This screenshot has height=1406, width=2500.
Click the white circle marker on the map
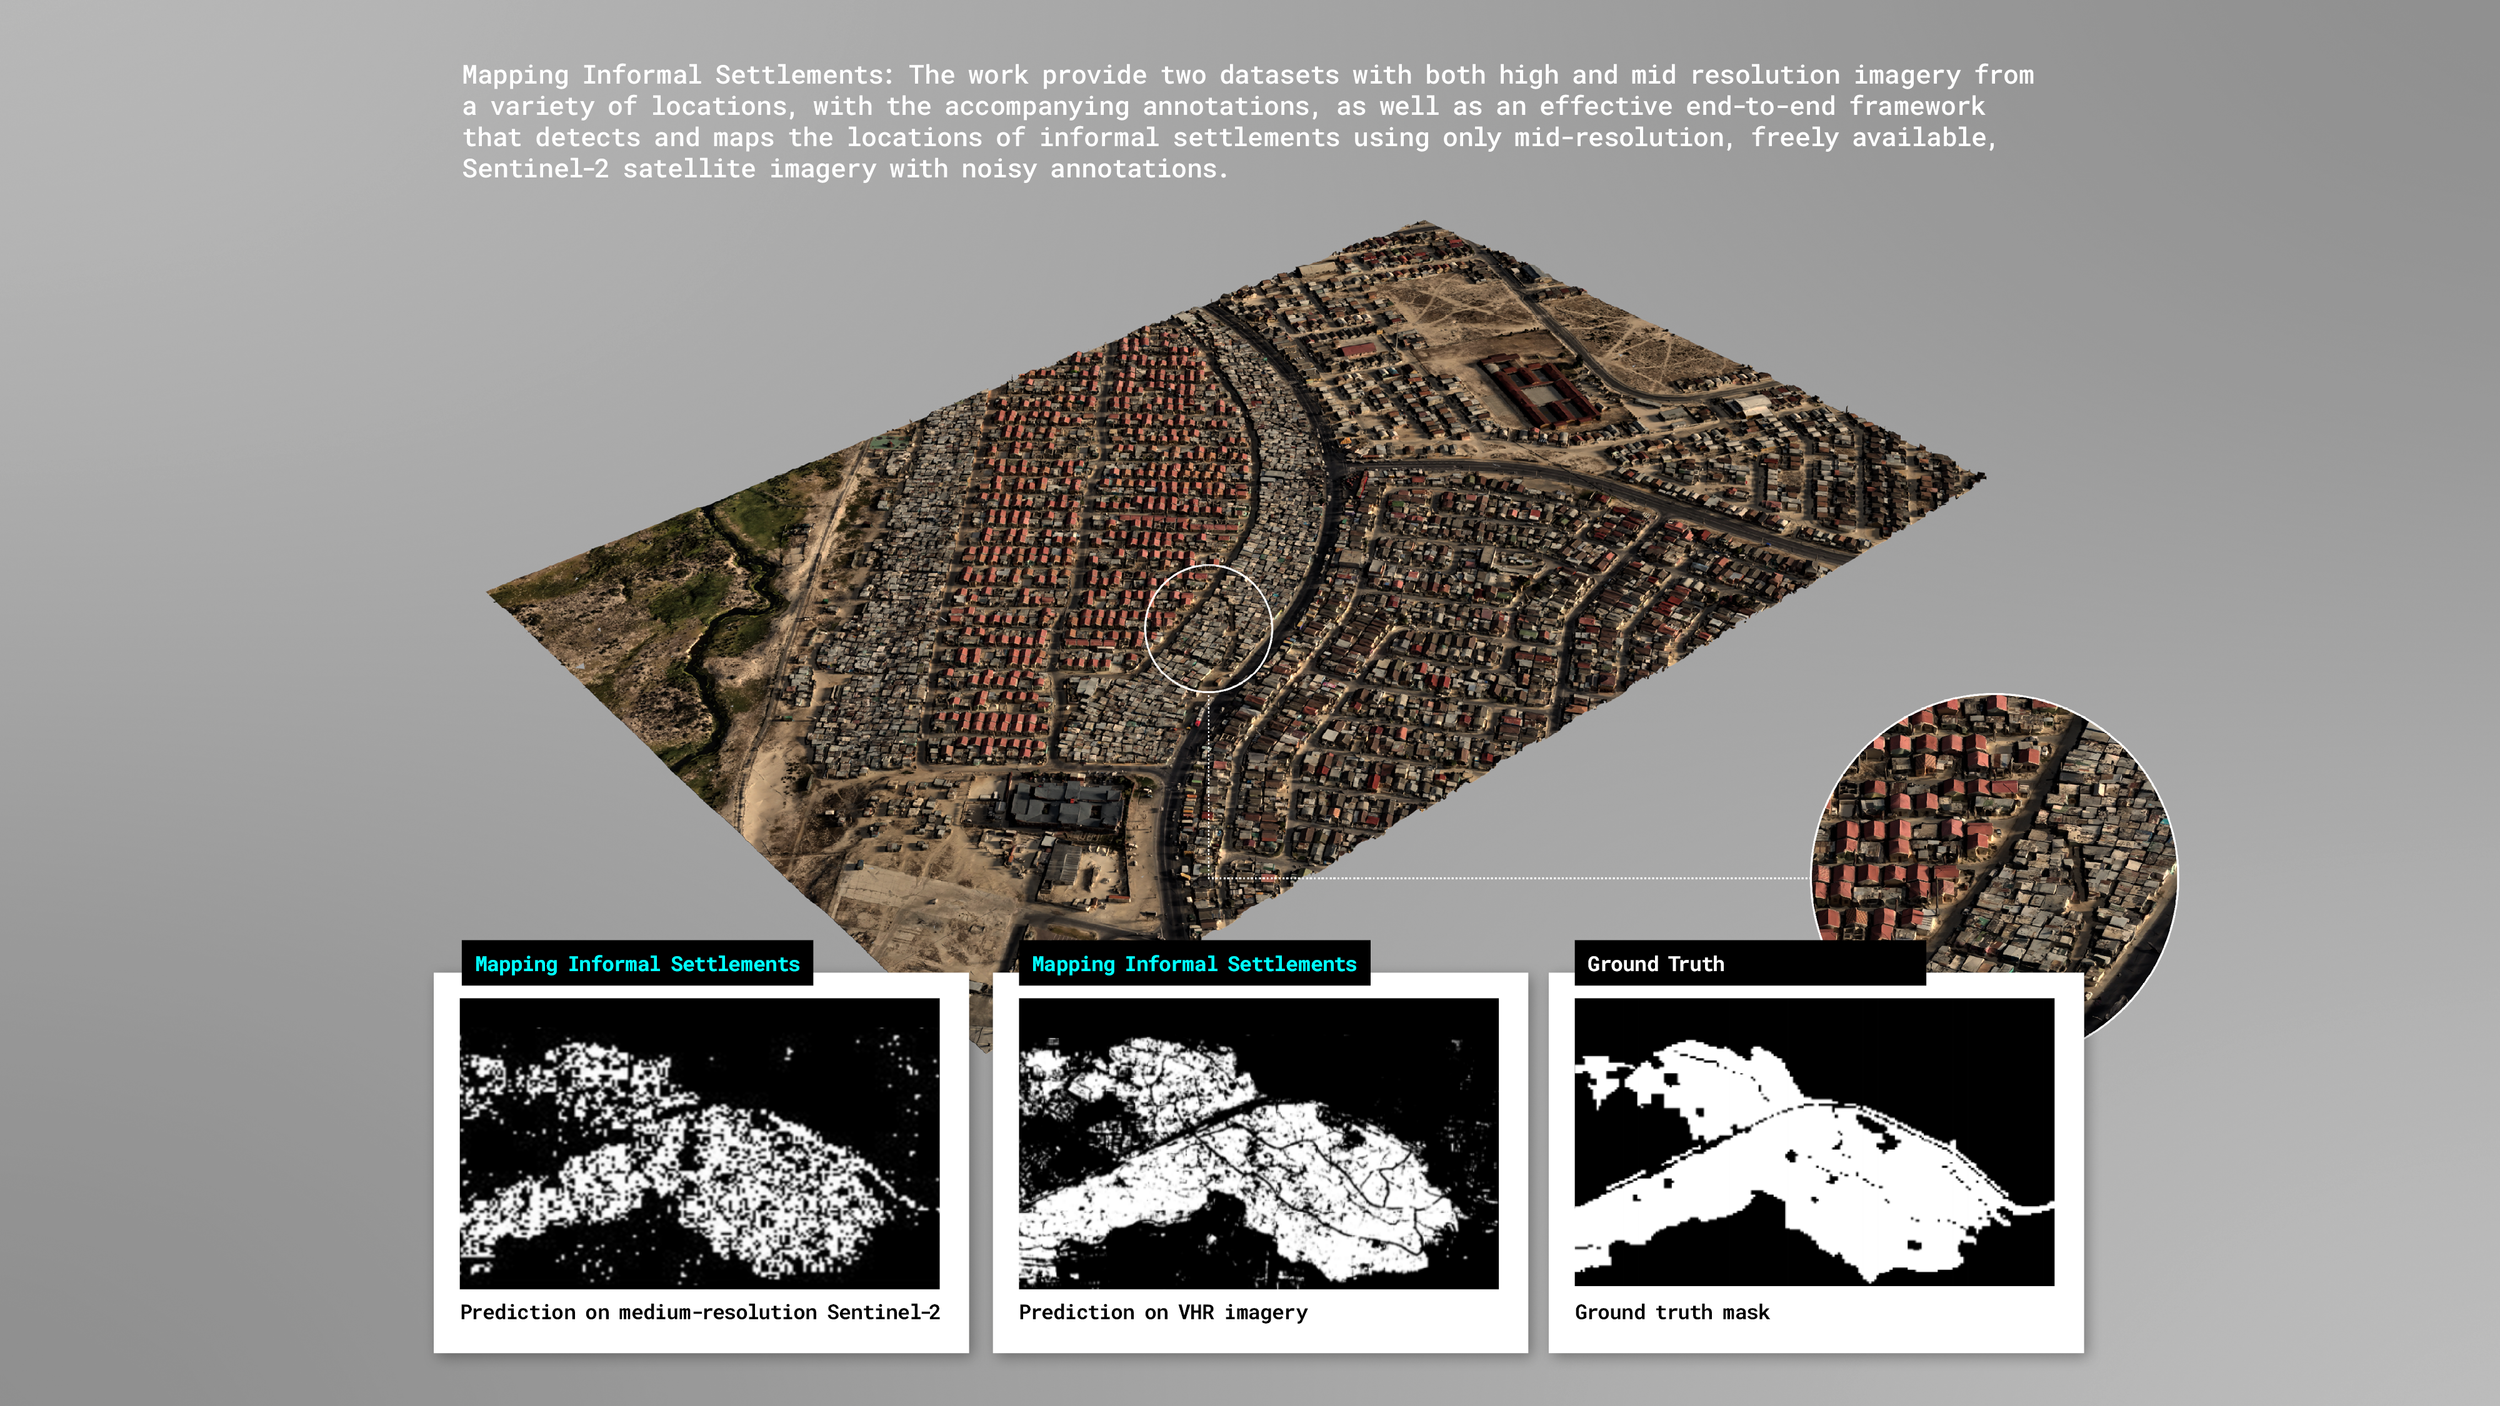[x=1208, y=628]
